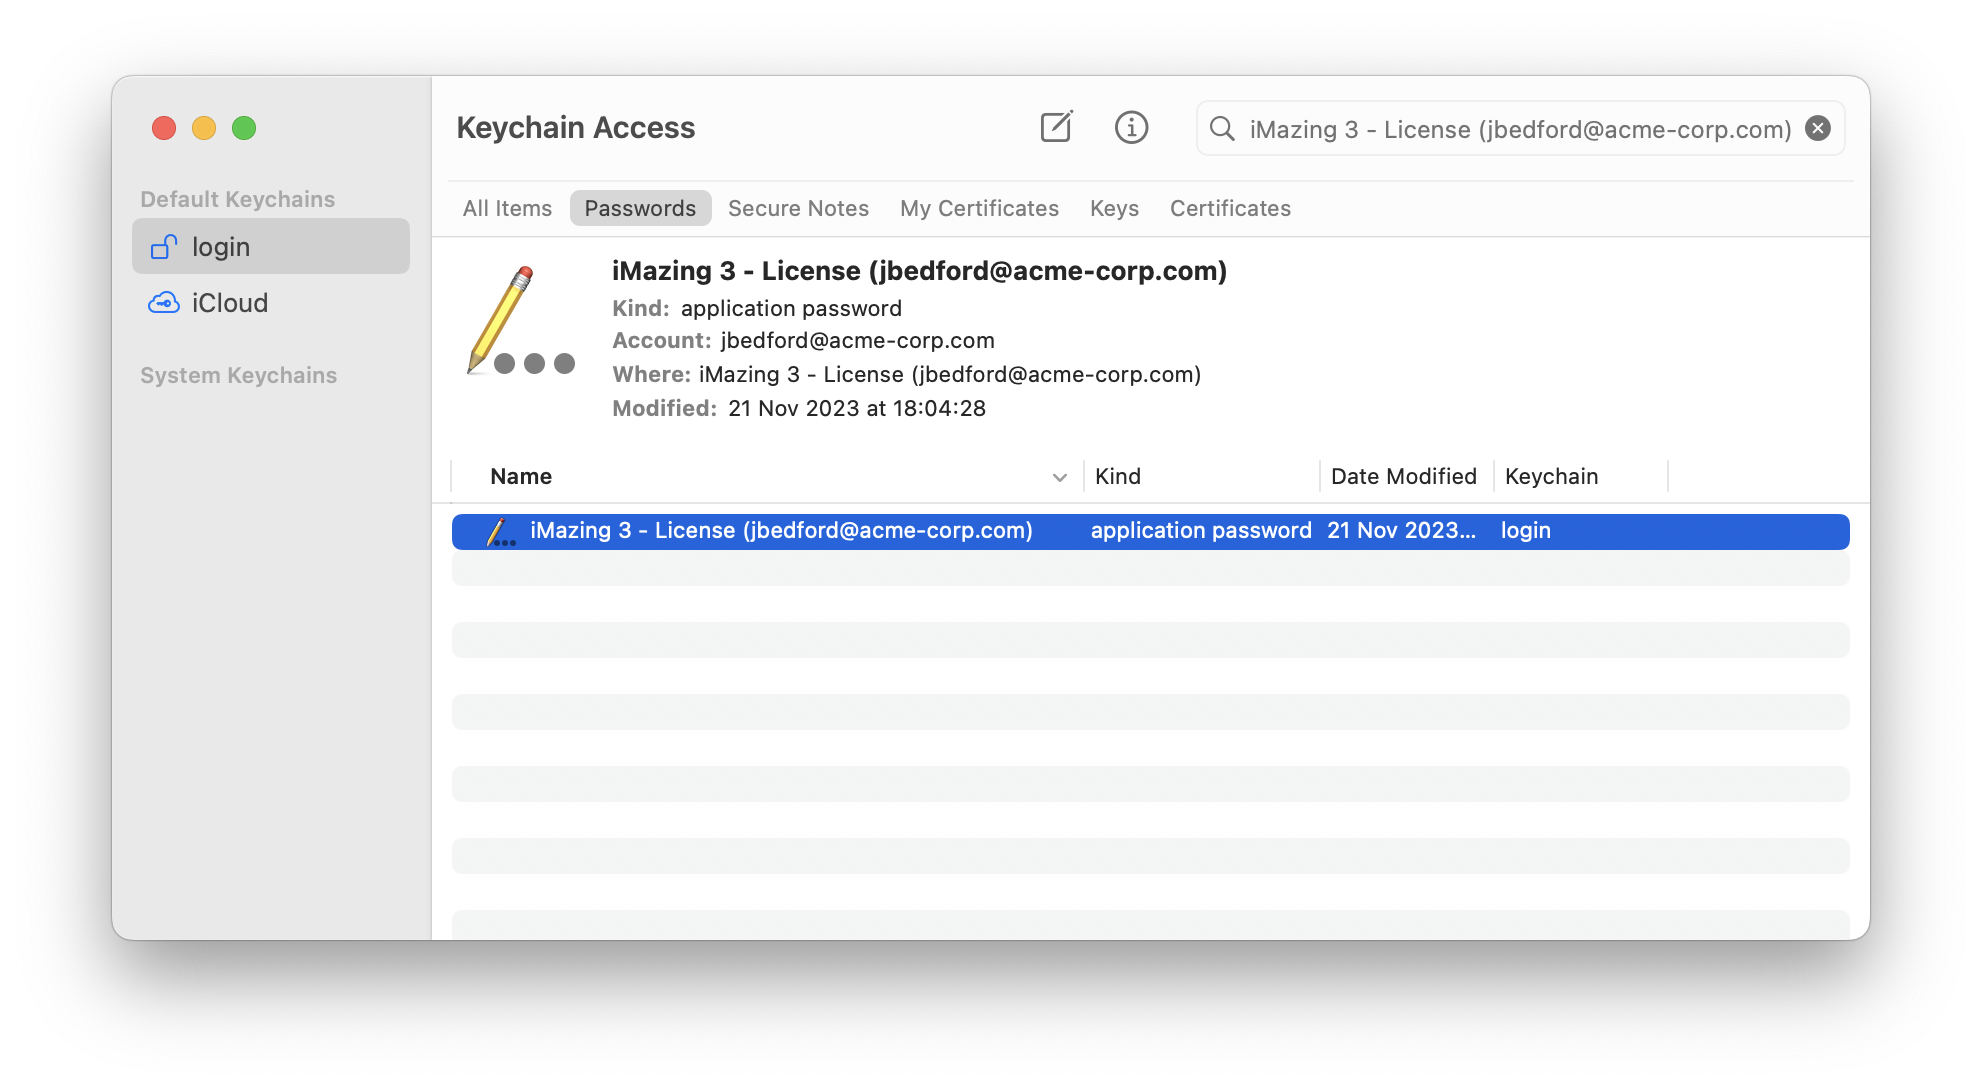Viewport: 1982px width, 1088px height.
Task: Select the iCloud keychain in sidebar
Action: [x=271, y=302]
